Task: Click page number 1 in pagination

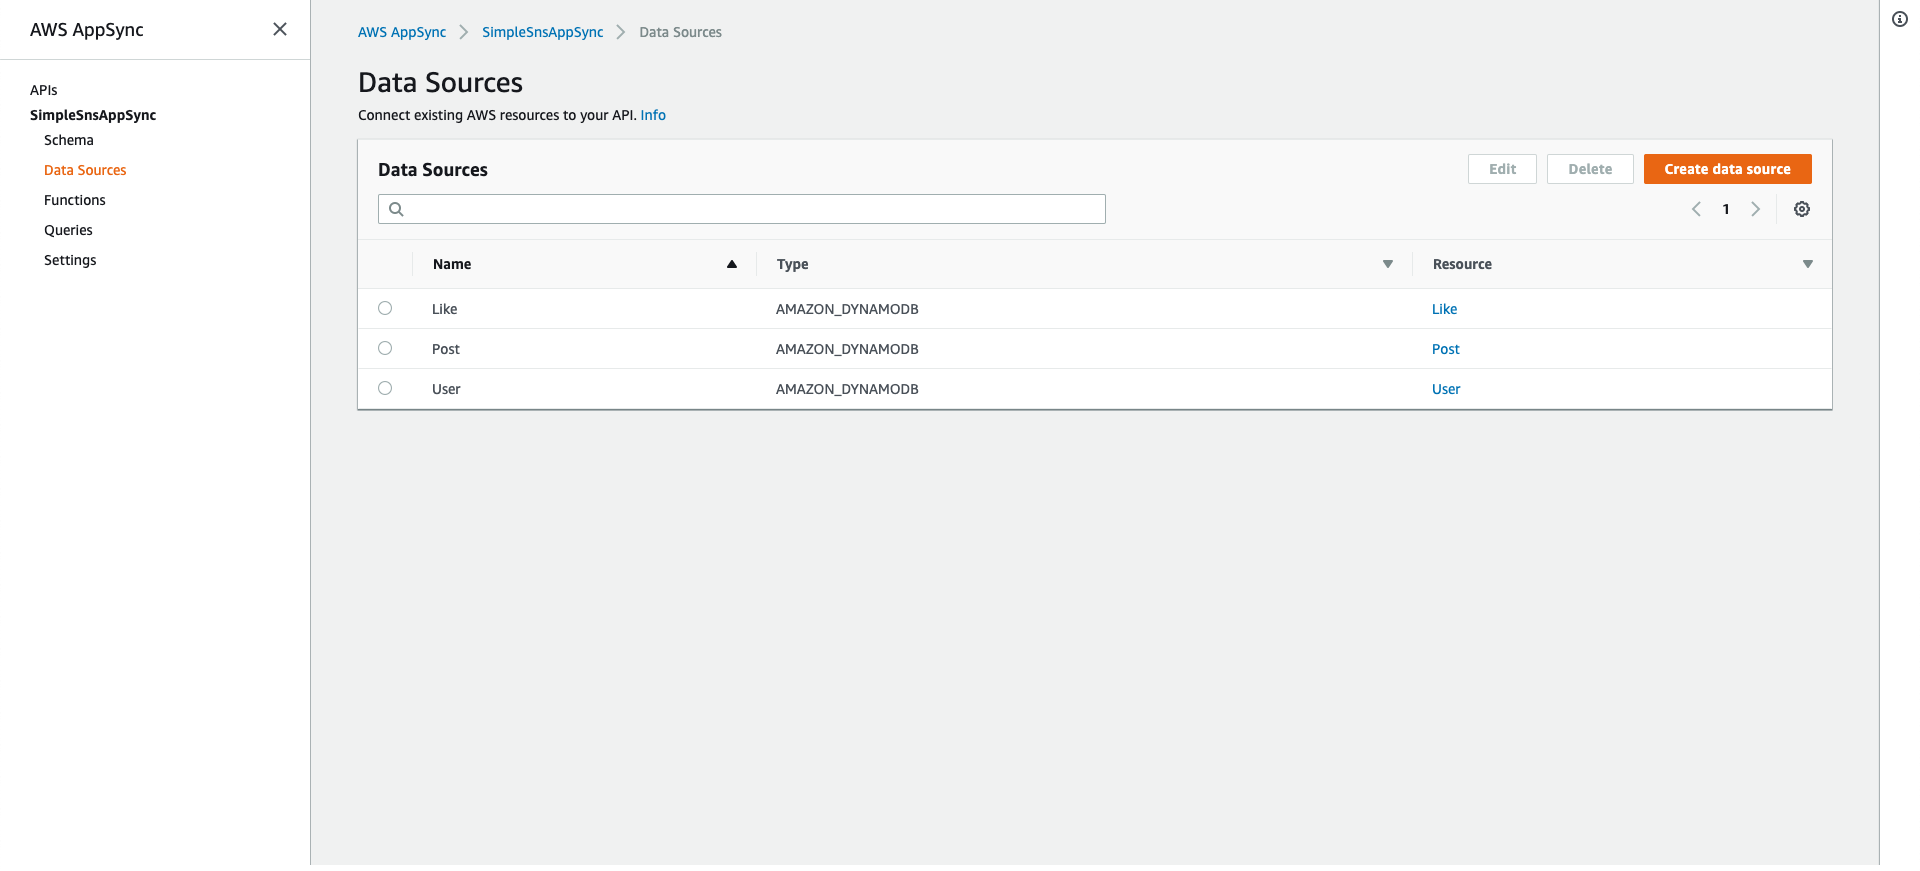Action: tap(1726, 209)
